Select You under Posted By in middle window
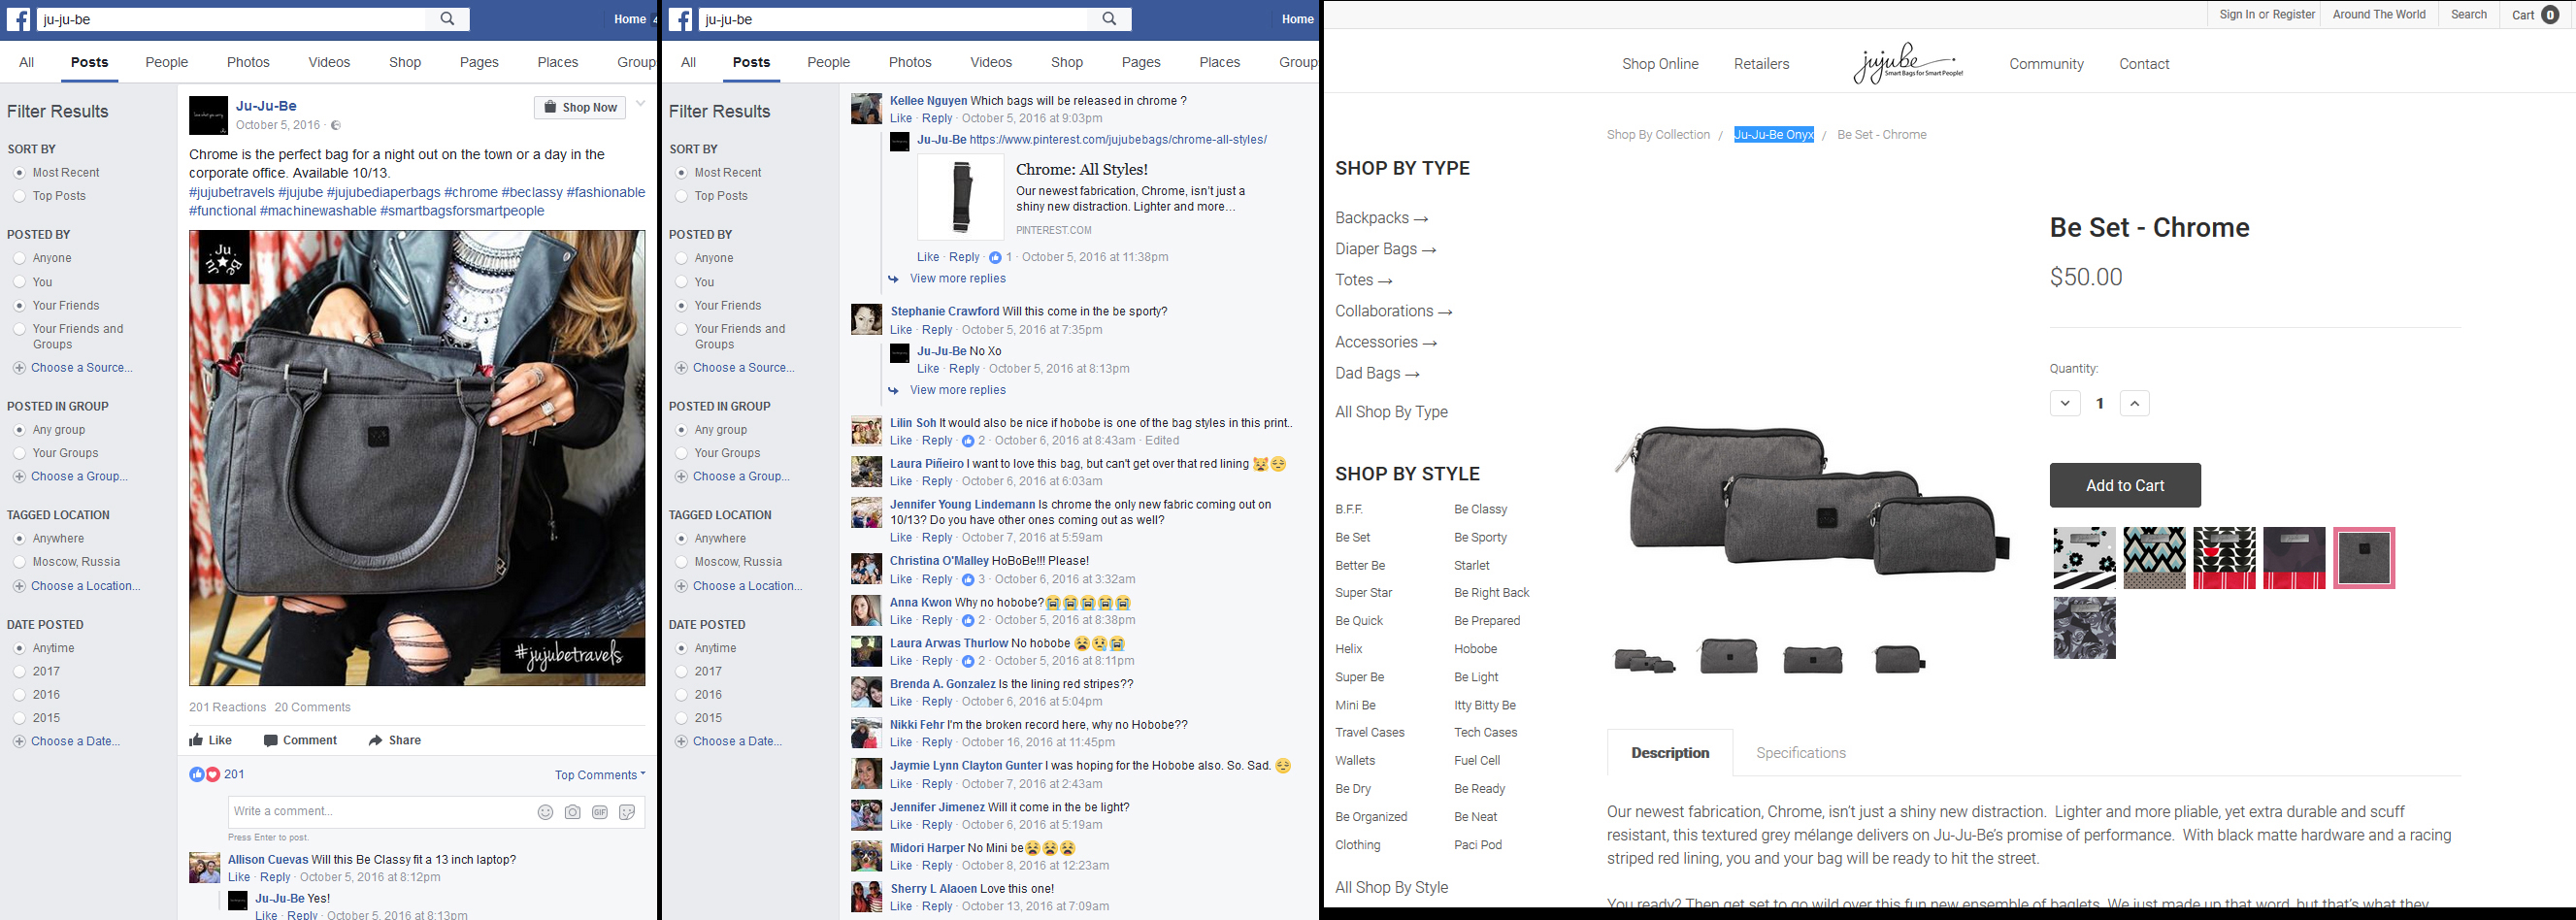2576x920 pixels. [681, 282]
